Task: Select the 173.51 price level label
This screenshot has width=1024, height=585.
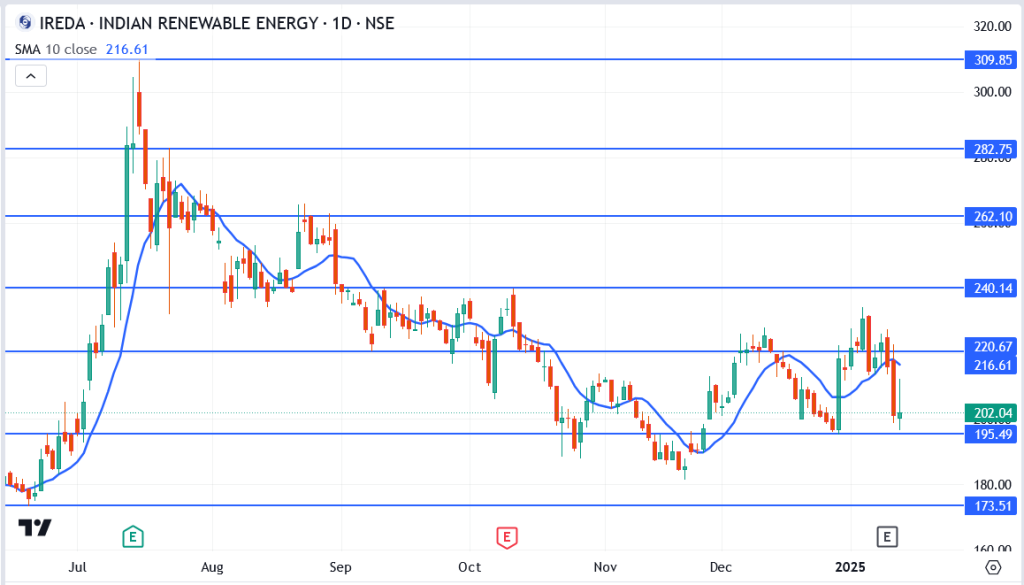Action: point(987,506)
